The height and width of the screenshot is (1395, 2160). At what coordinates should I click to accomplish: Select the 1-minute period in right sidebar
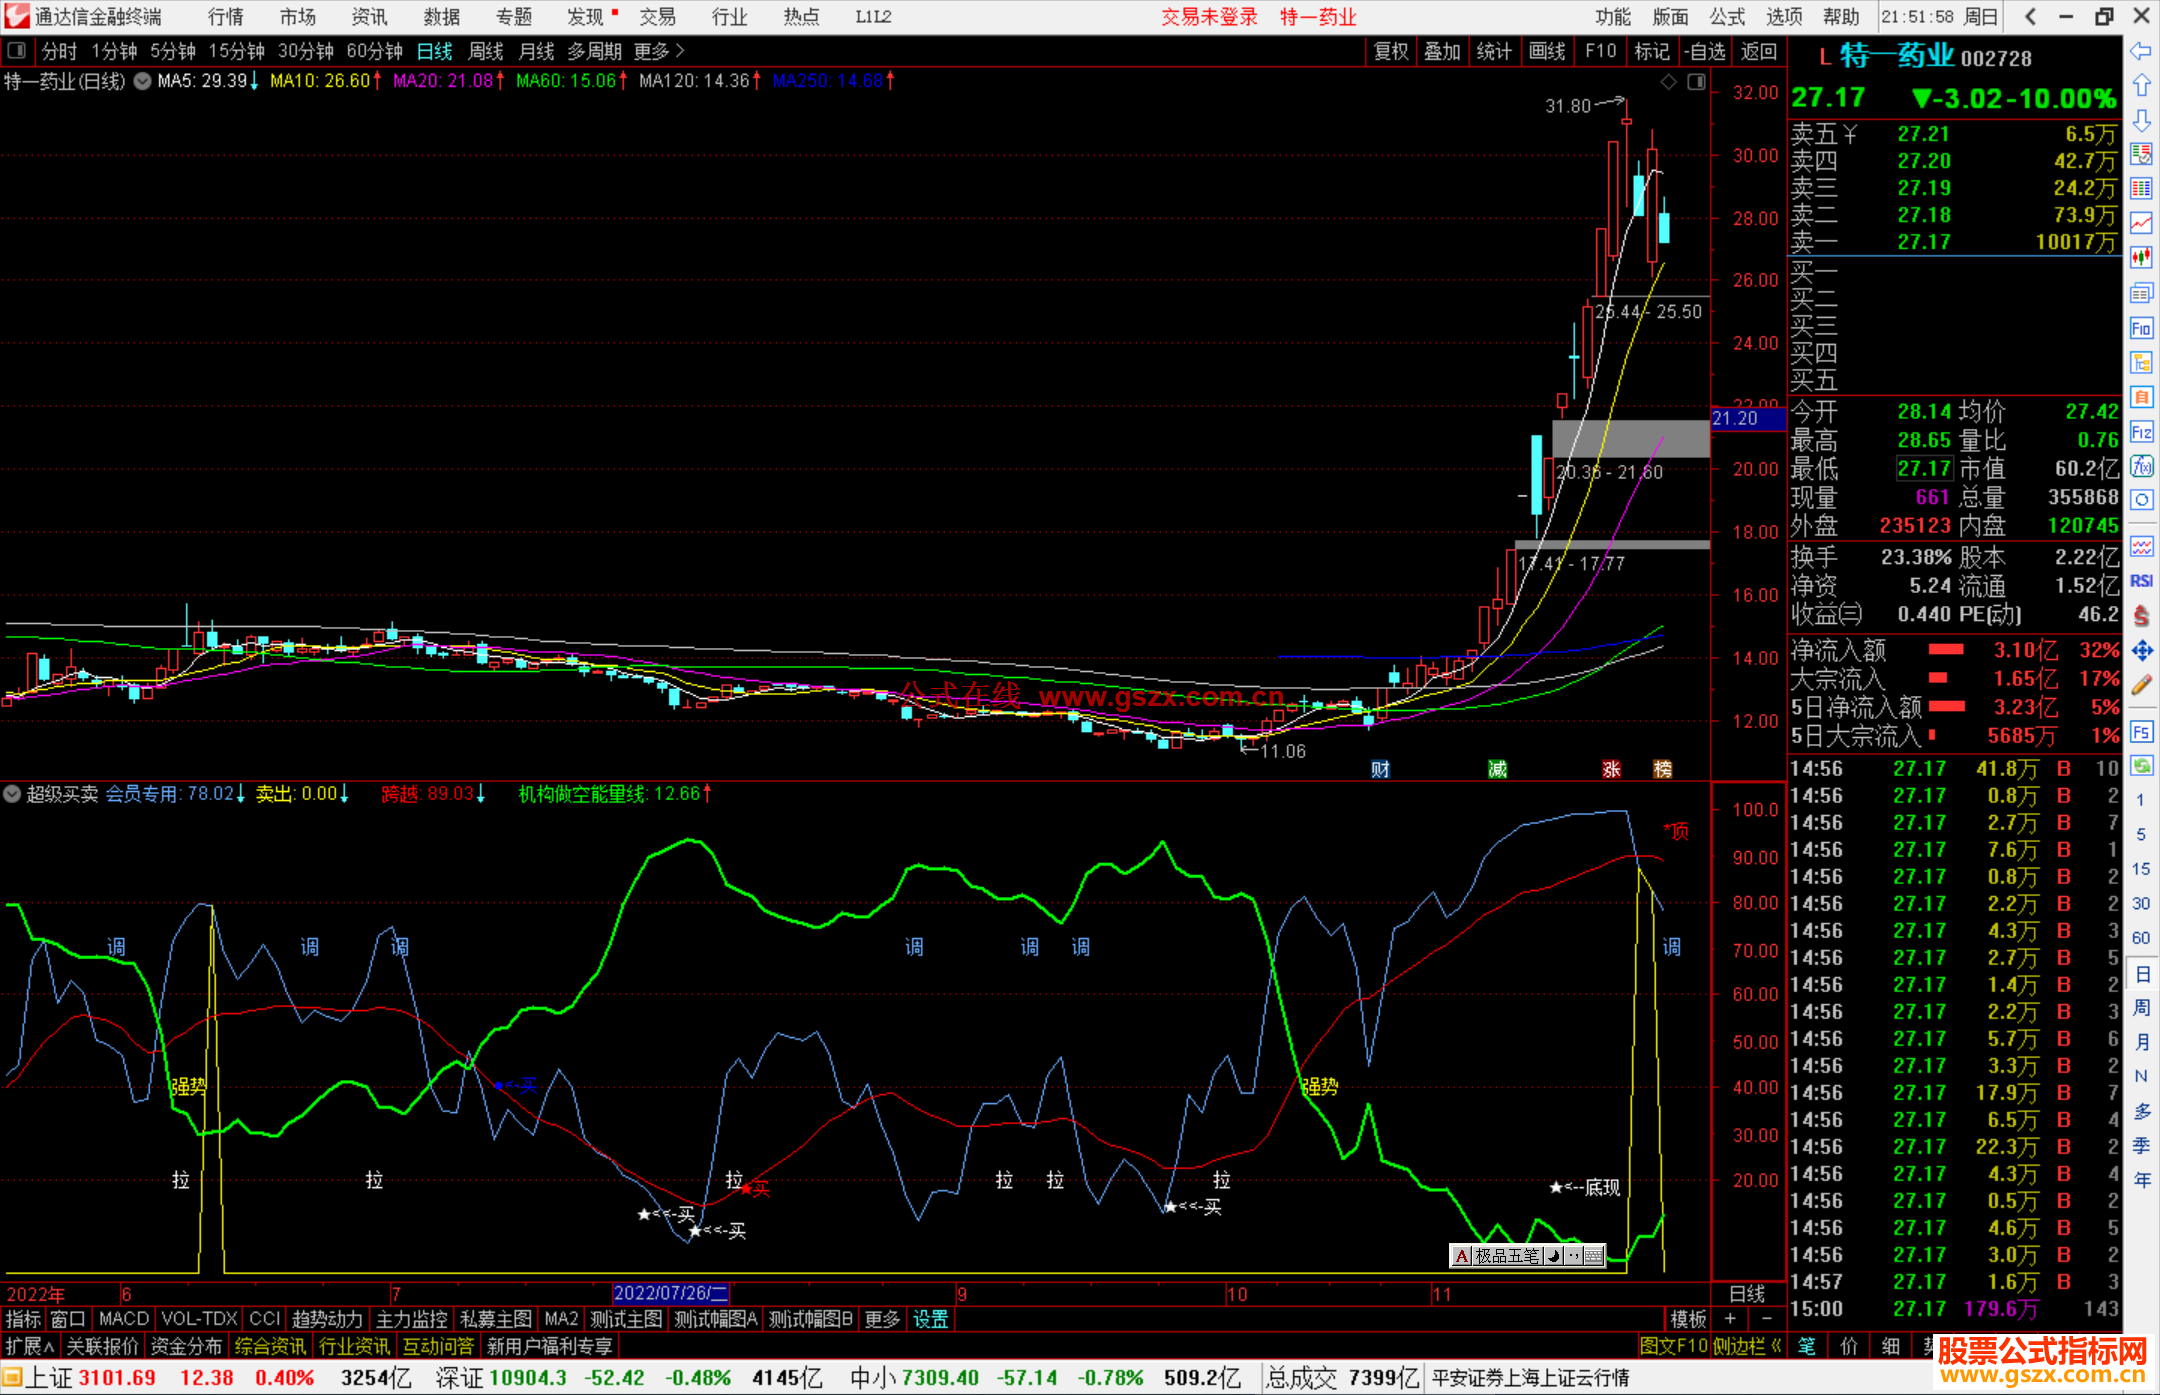2140,800
